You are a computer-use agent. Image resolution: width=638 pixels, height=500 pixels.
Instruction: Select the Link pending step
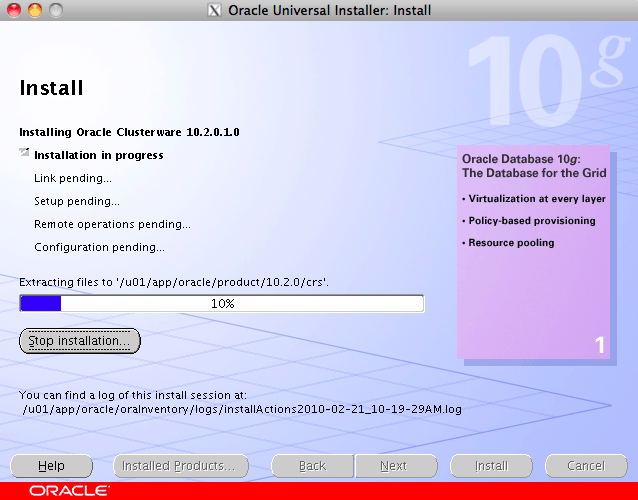pos(73,178)
